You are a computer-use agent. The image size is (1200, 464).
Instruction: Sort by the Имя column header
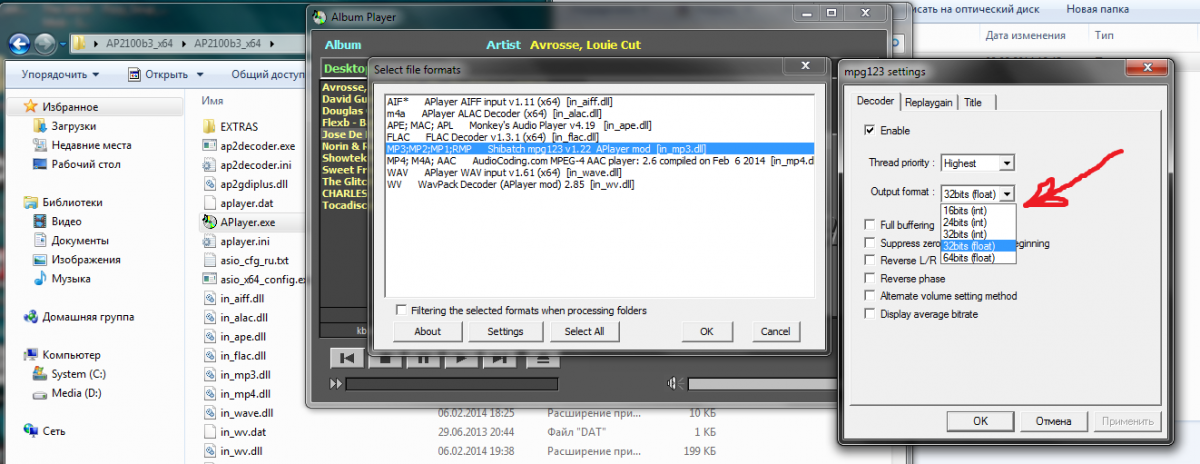[212, 101]
